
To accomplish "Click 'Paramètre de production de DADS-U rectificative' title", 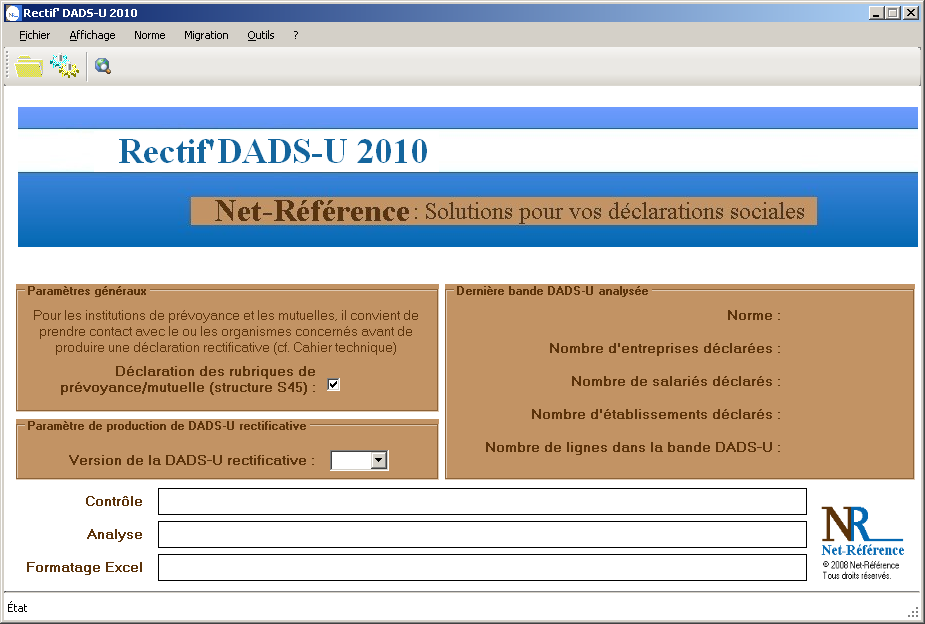I will 167,426.
